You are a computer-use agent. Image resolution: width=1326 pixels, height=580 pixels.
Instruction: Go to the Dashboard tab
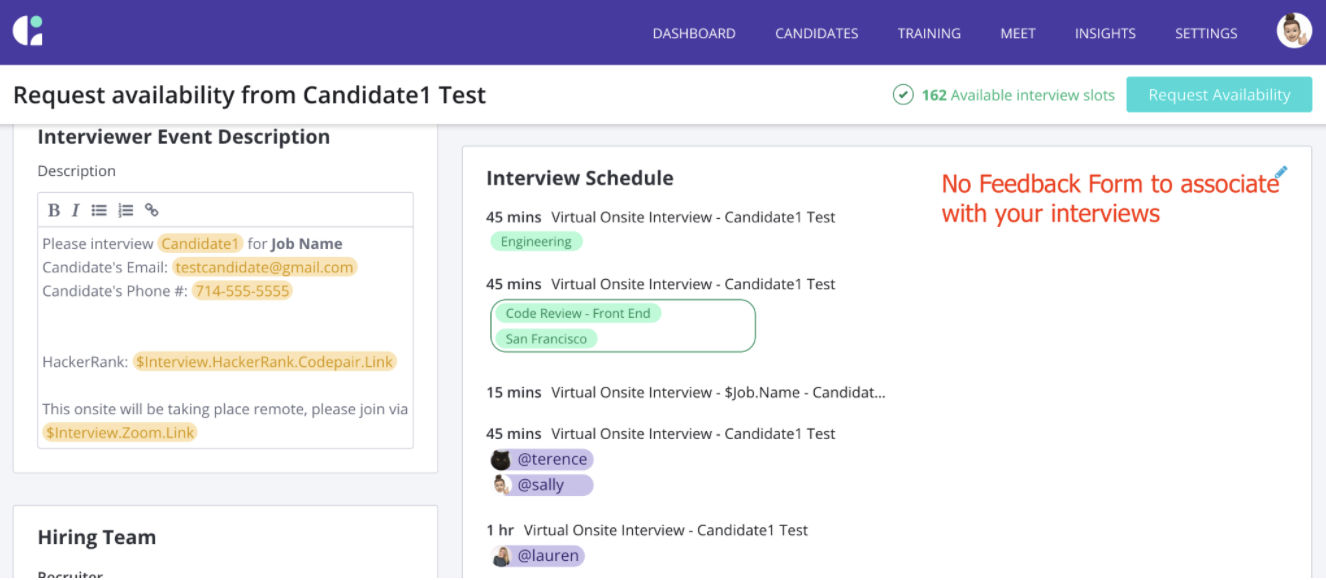click(x=694, y=33)
